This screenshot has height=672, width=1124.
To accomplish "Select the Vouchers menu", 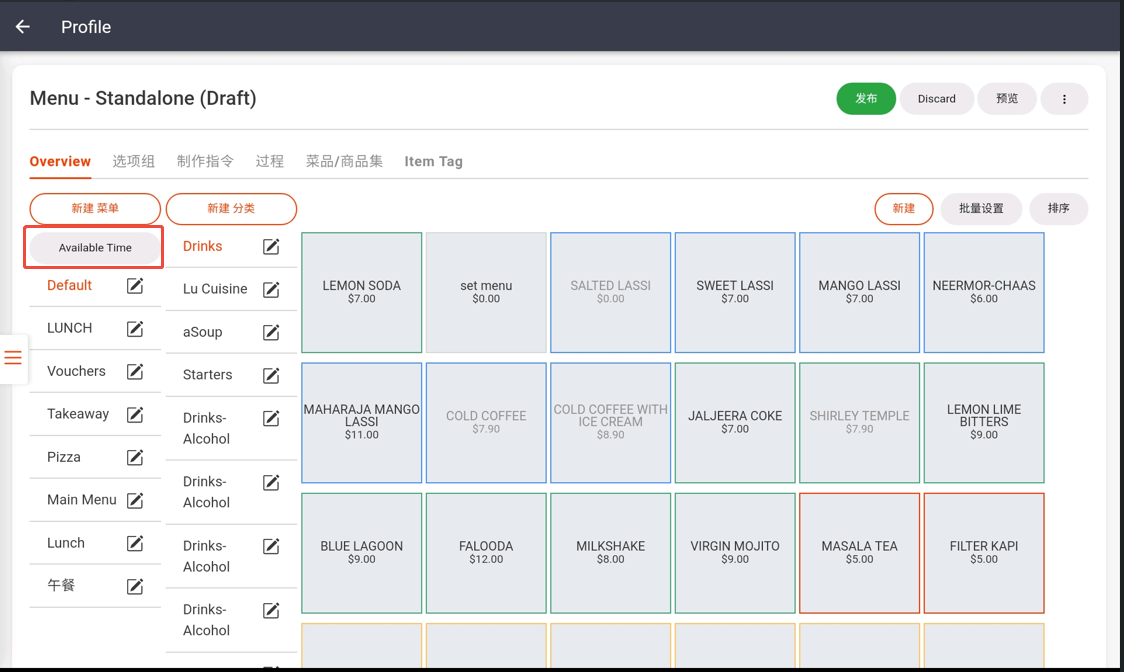I will [76, 372].
